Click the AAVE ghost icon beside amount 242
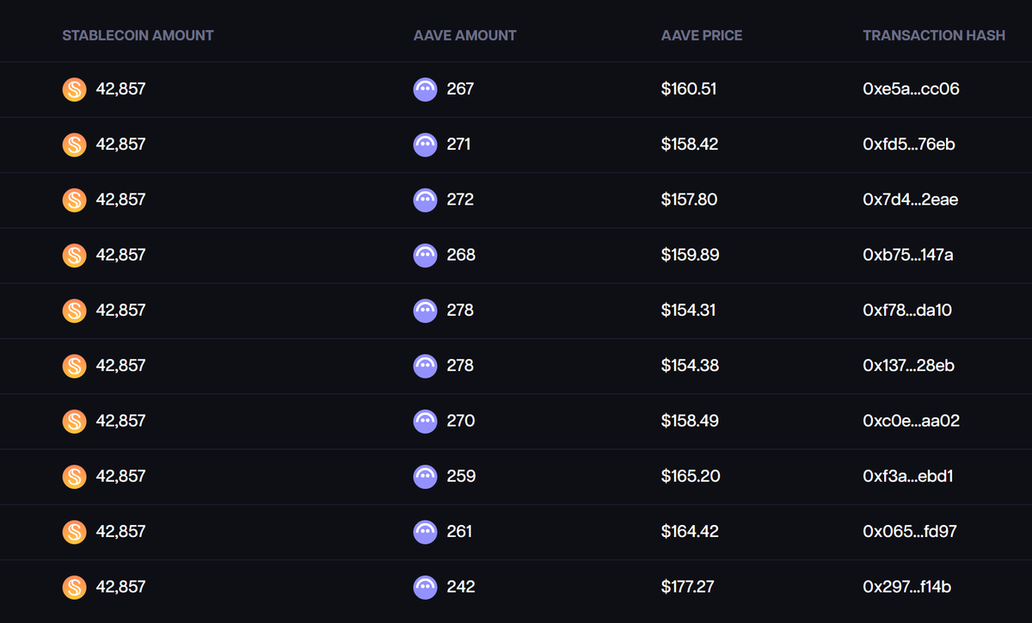 coord(425,588)
